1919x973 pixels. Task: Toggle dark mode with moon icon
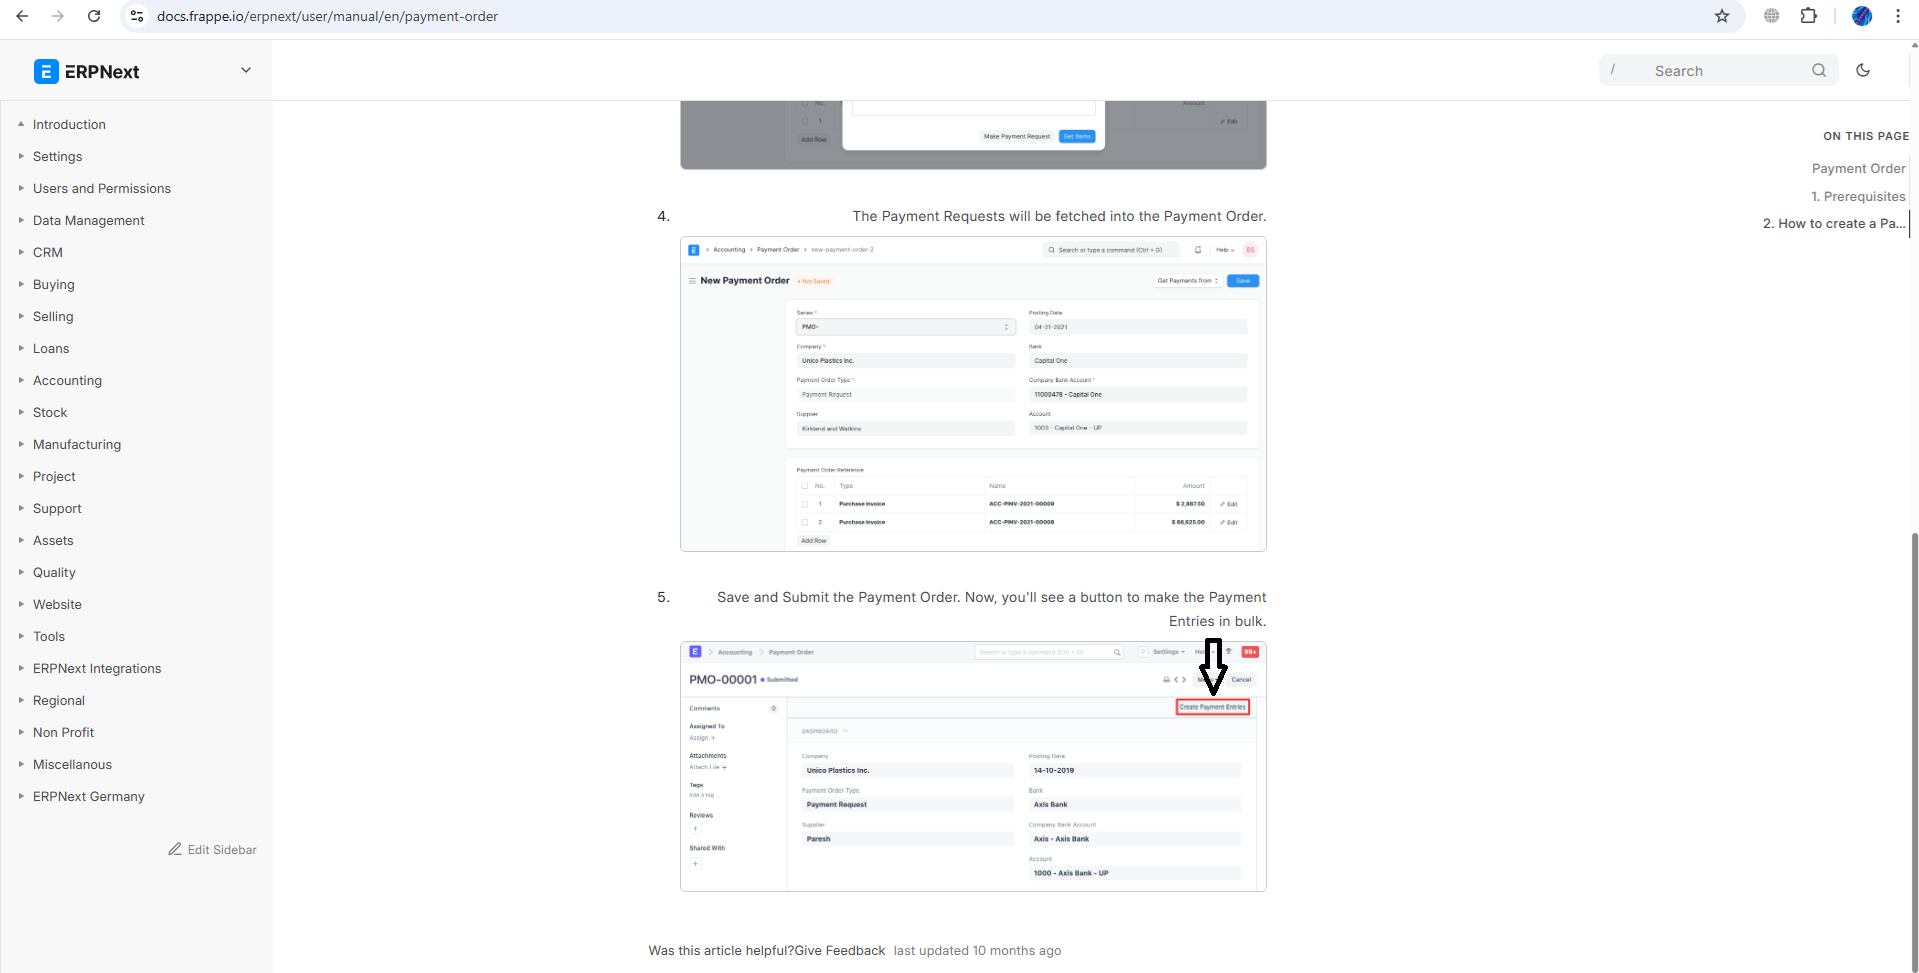click(x=1863, y=70)
